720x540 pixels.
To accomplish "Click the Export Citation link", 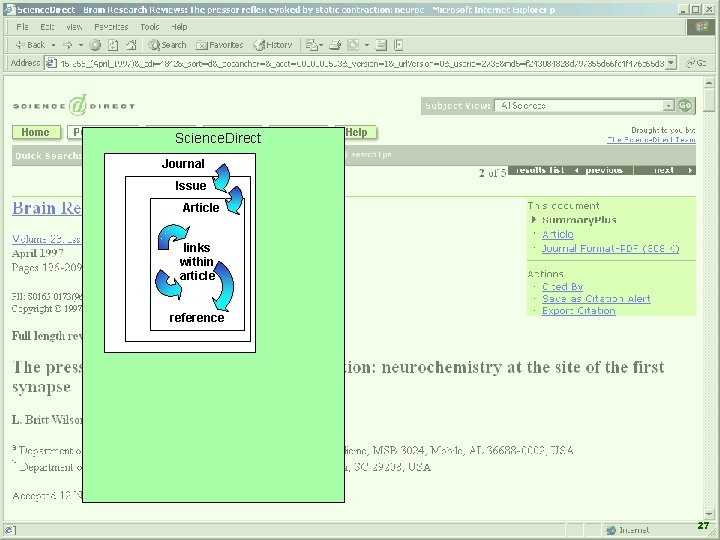I will click(579, 310).
